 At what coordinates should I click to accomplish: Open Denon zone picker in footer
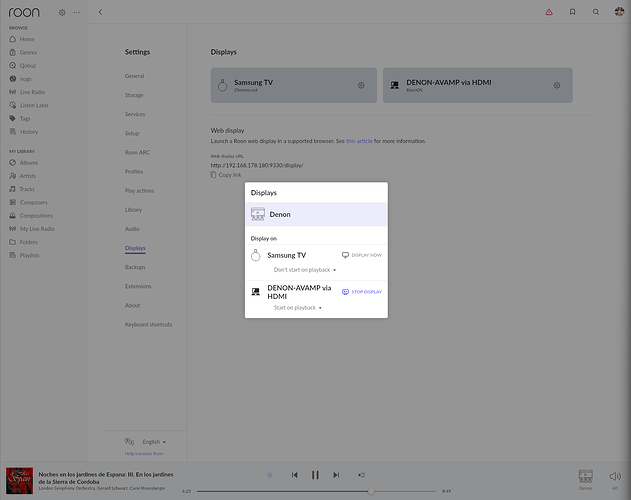pyautogui.click(x=586, y=479)
